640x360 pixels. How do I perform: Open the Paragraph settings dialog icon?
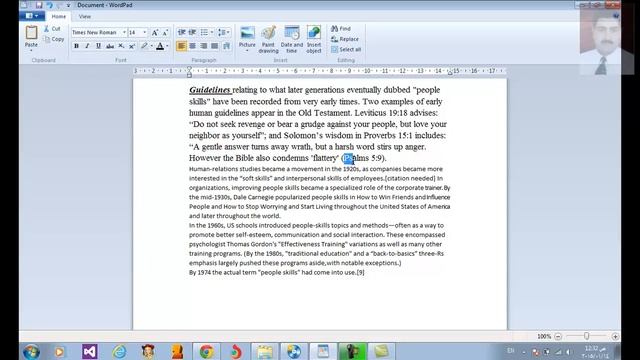click(x=227, y=46)
